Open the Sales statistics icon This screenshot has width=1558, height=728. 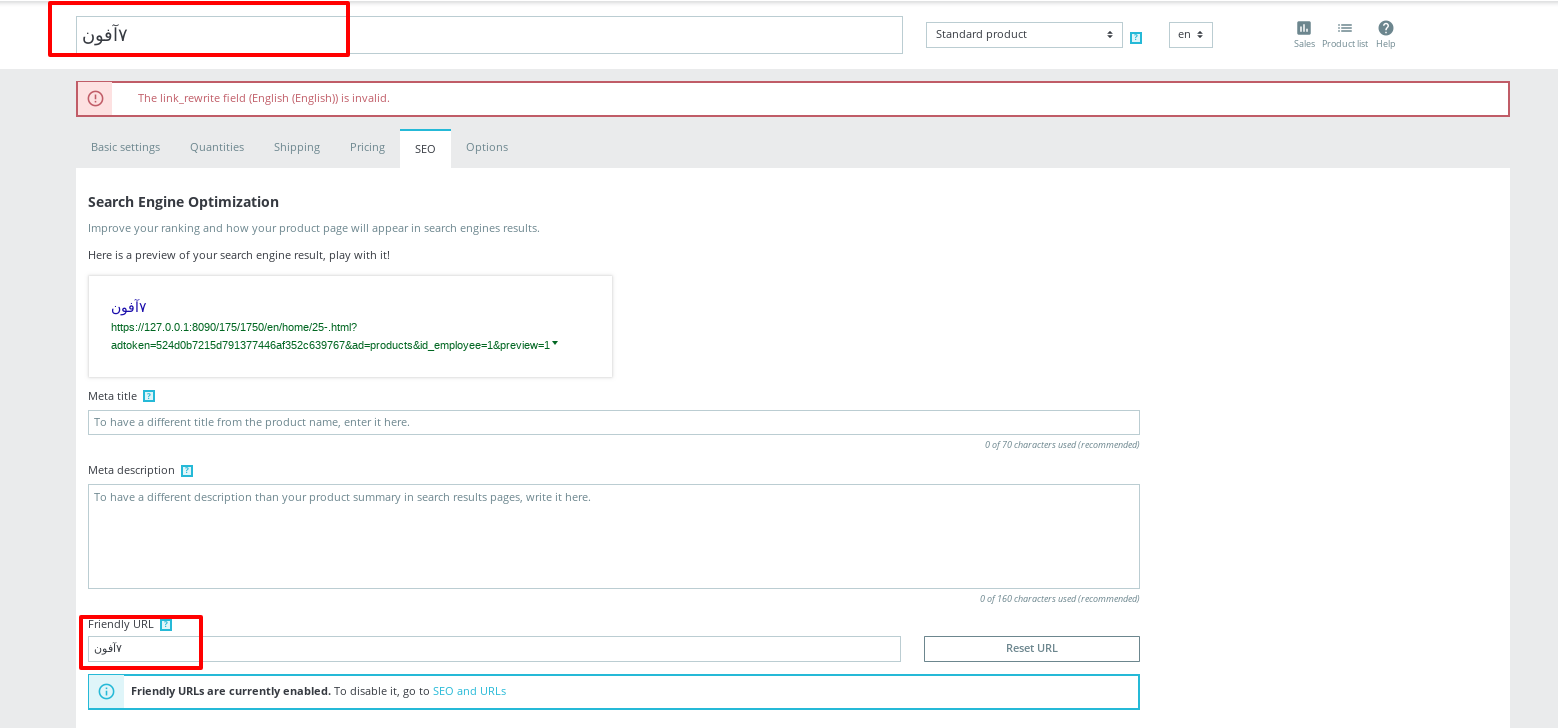click(x=1304, y=34)
